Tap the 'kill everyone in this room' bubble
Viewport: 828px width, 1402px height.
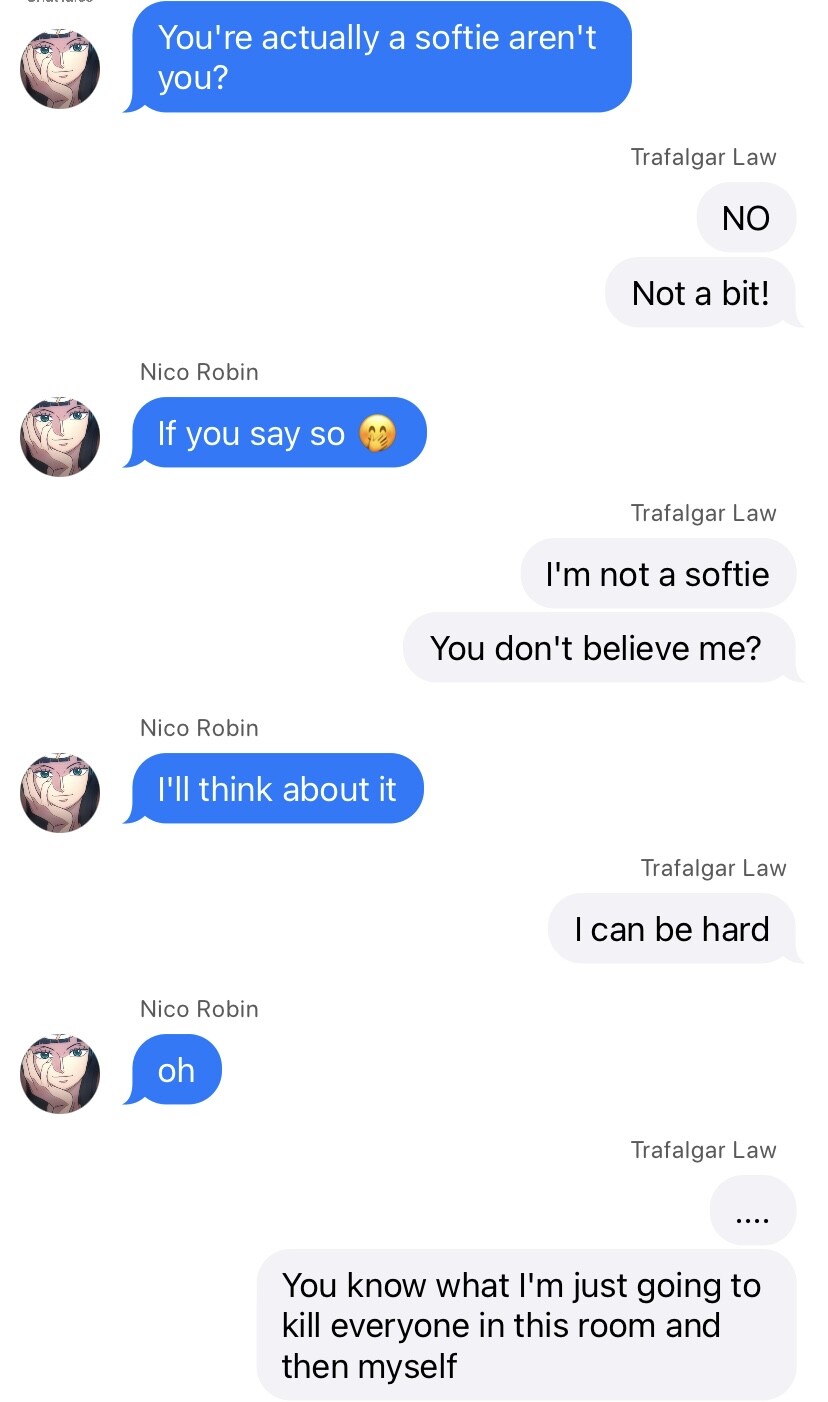pos(527,1325)
